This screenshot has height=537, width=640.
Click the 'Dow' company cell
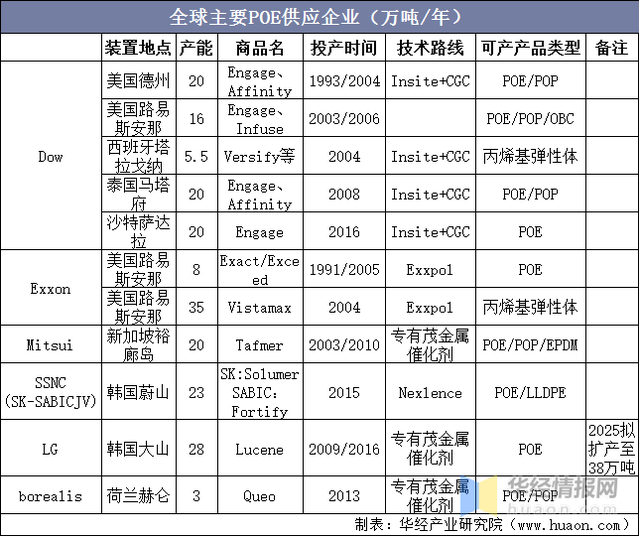(51, 156)
